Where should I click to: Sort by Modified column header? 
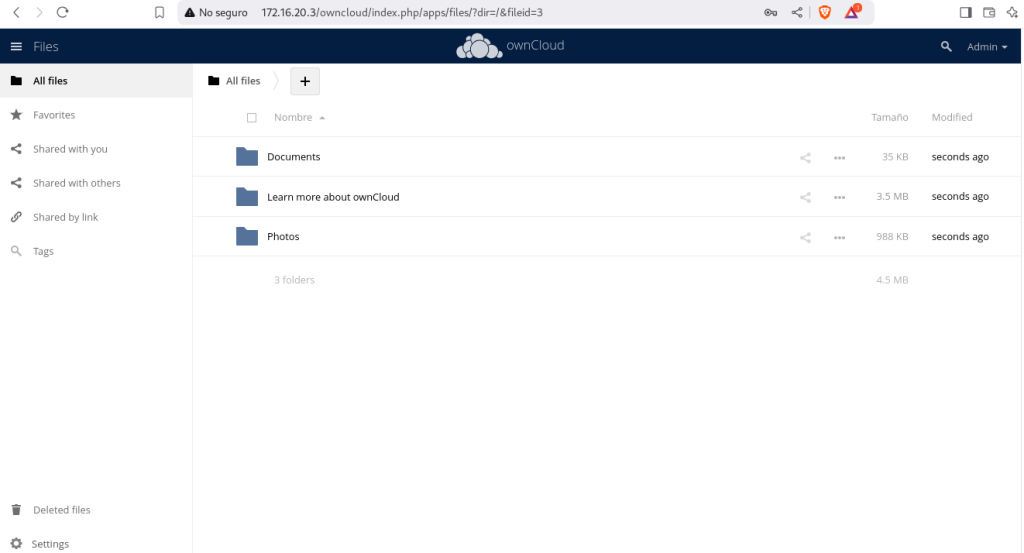952,118
